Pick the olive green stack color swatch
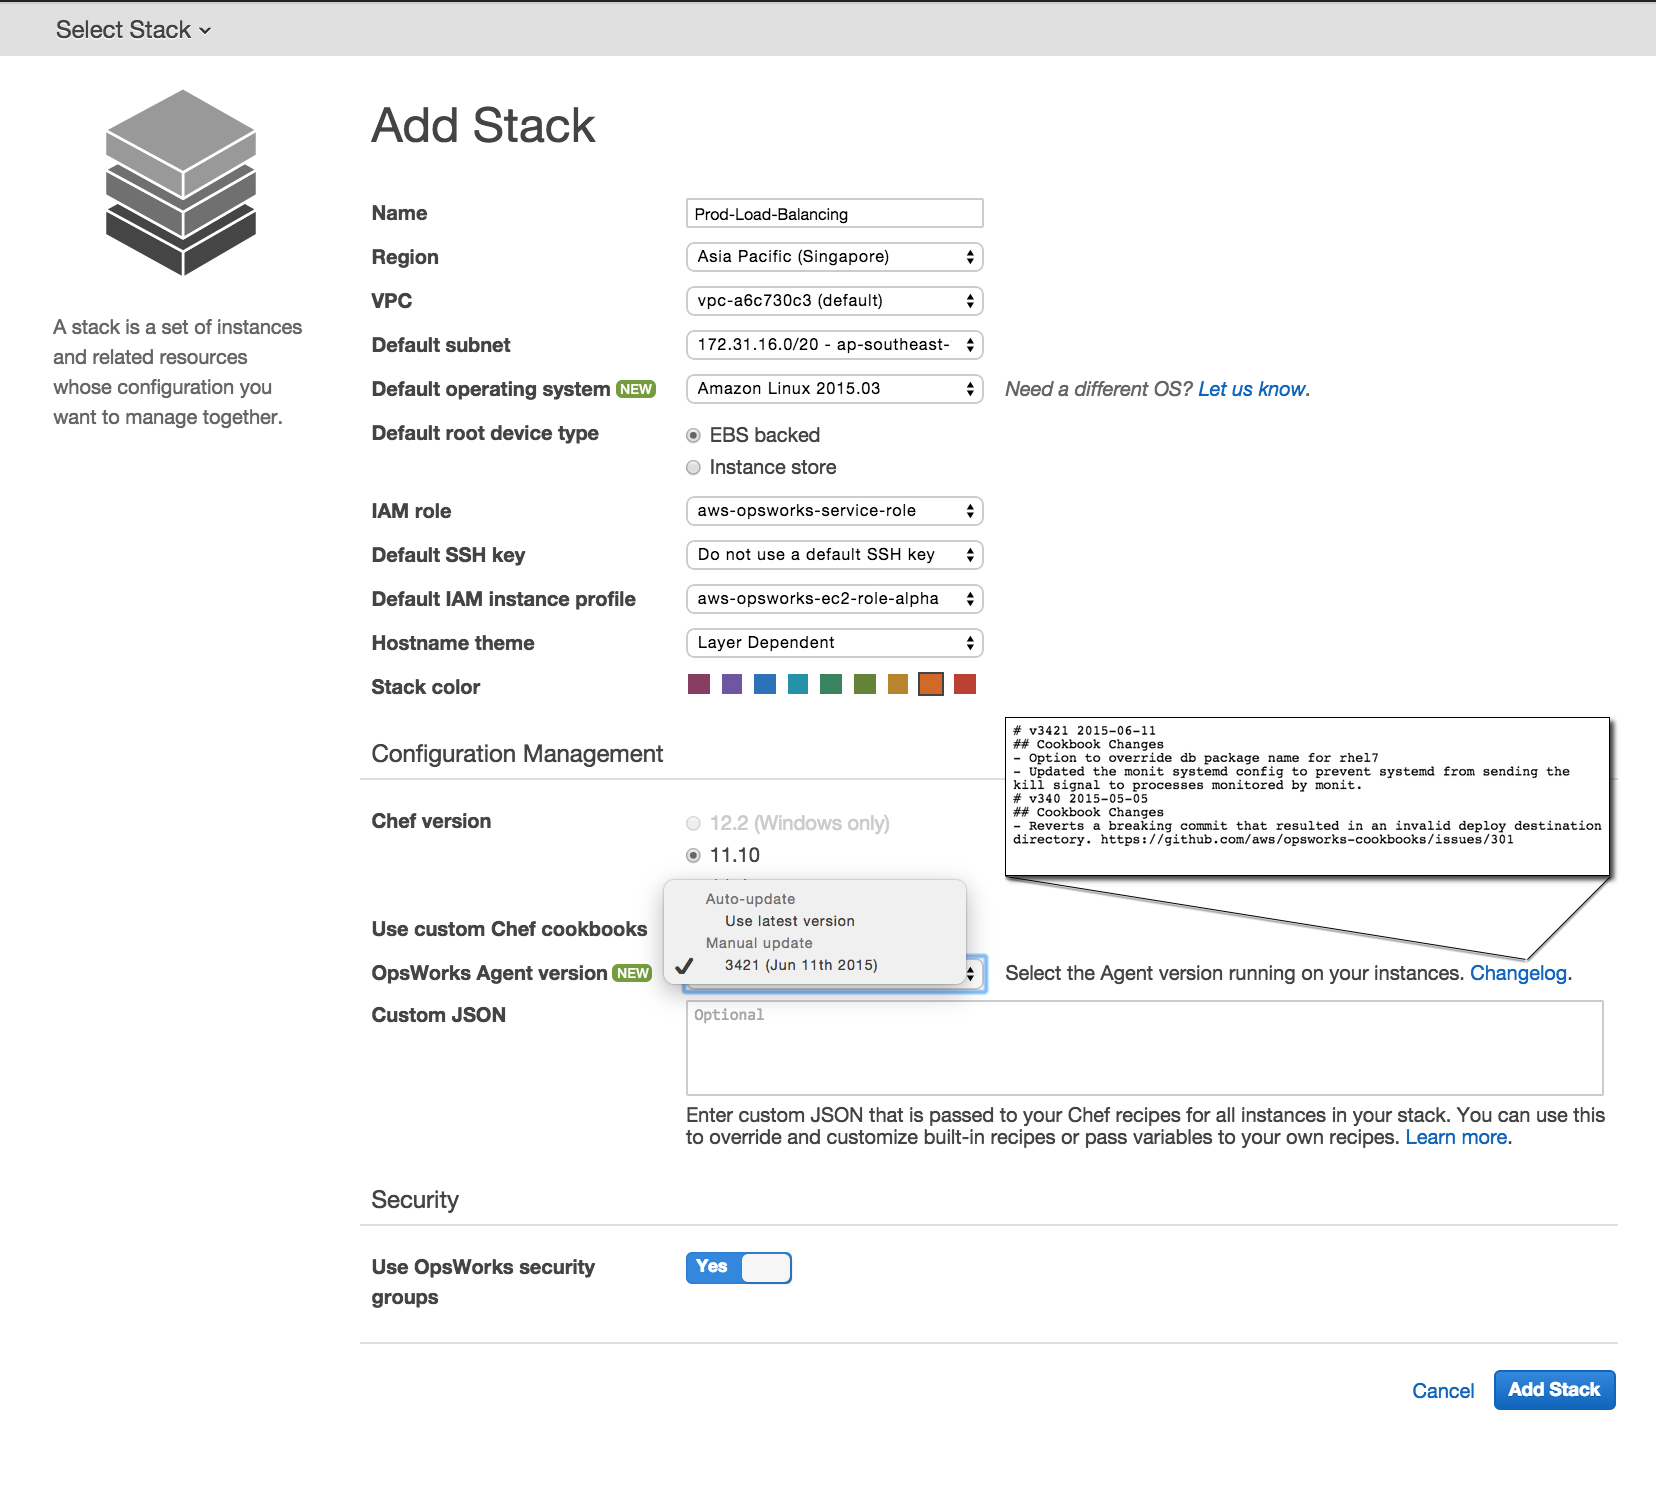 tap(865, 684)
